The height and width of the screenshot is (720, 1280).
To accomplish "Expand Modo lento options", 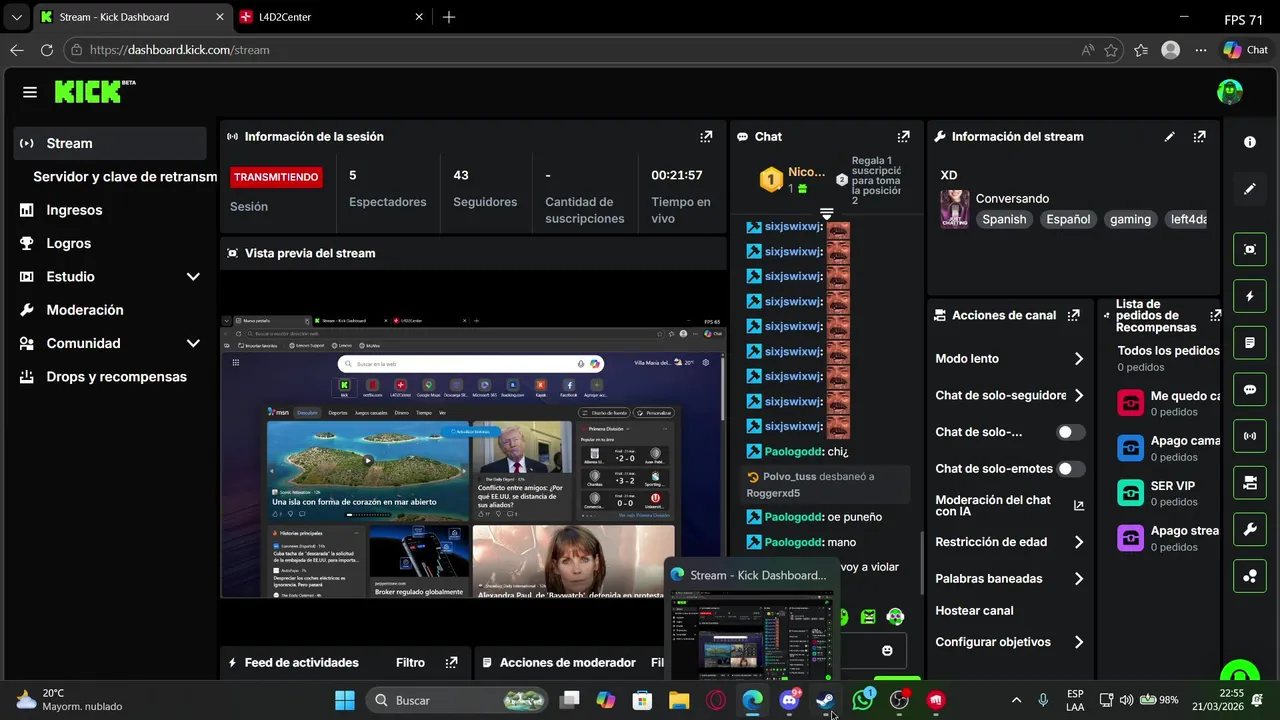I will click(x=1079, y=359).
